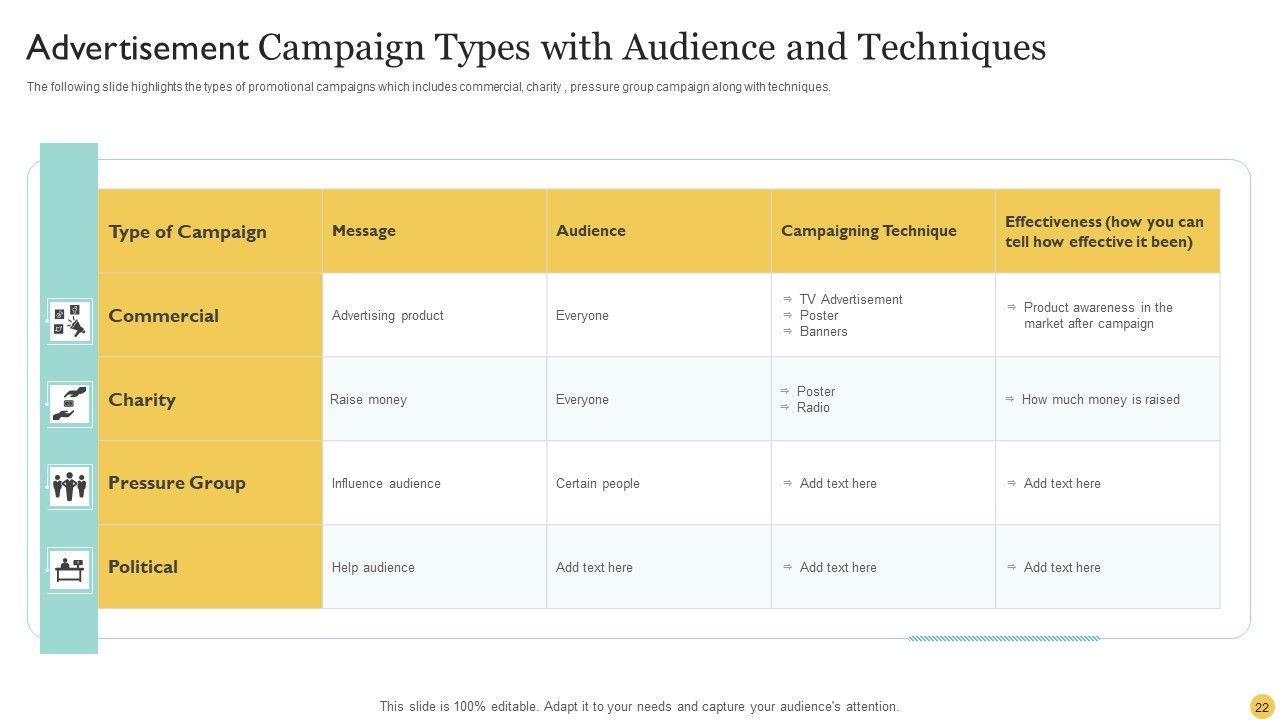This screenshot has width=1280, height=720.
Task: Select the 'Political' row label
Action: (x=143, y=567)
